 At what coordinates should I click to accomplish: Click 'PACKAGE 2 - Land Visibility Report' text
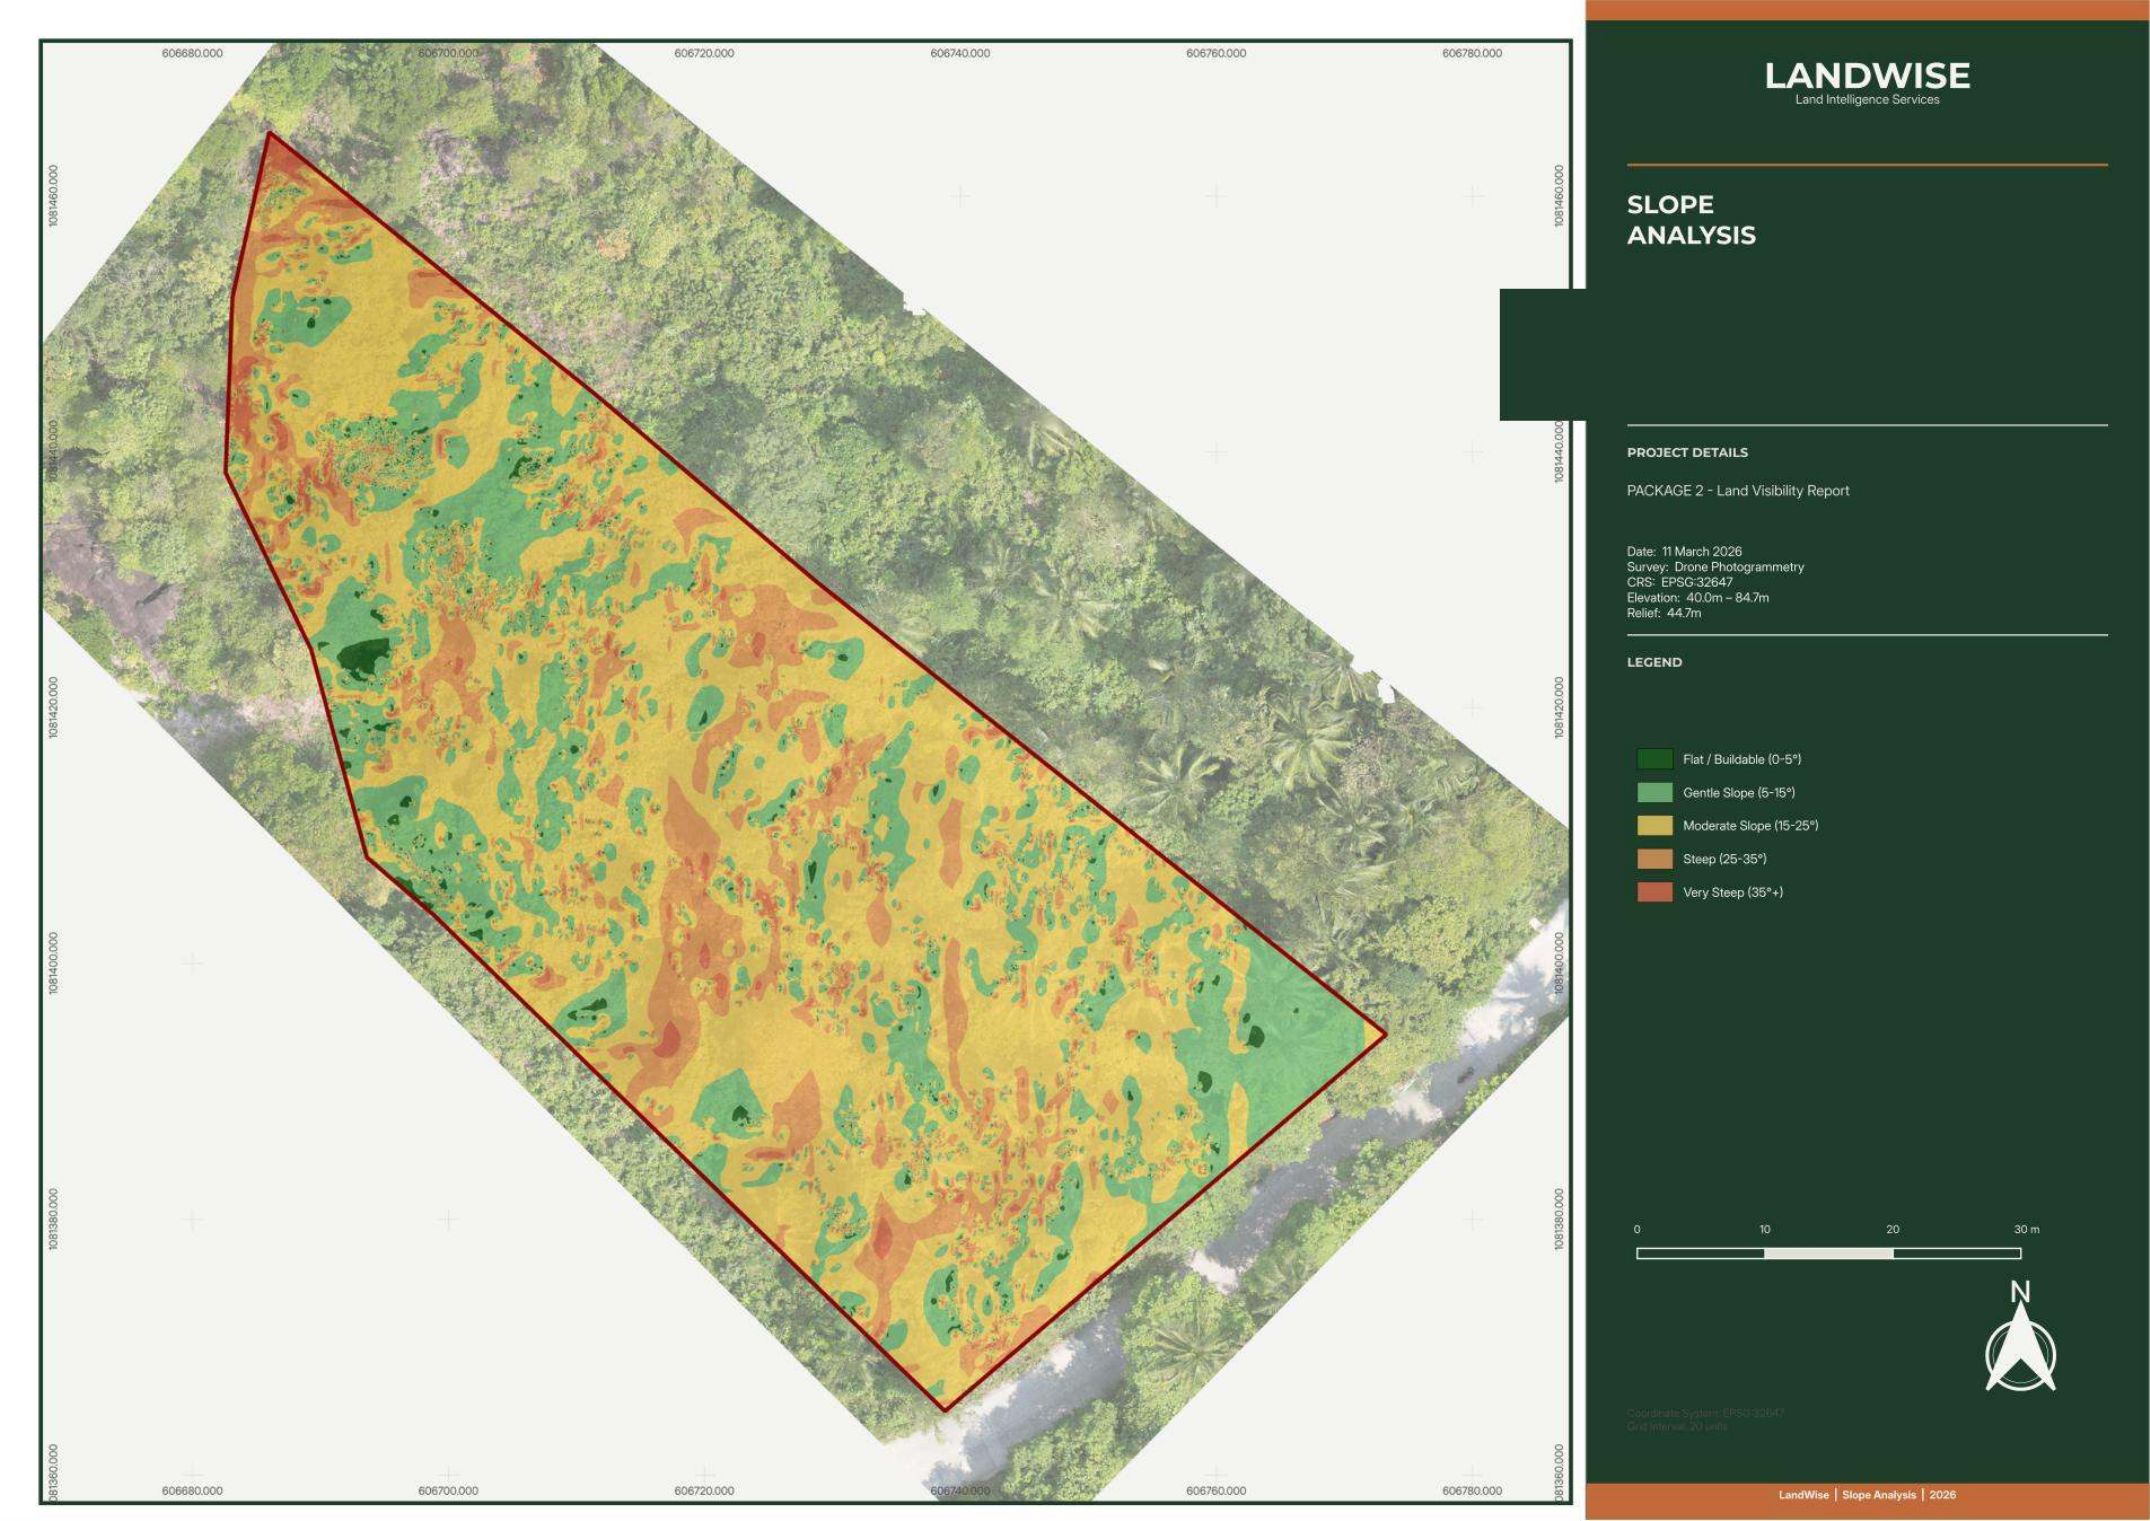(1738, 490)
